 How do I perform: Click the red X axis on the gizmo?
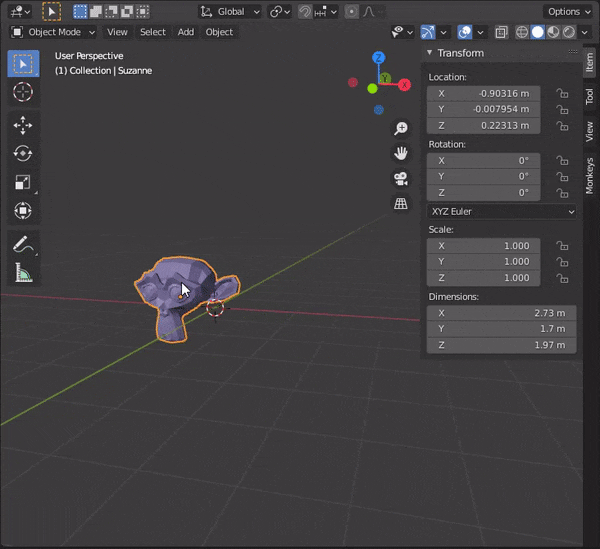point(404,85)
